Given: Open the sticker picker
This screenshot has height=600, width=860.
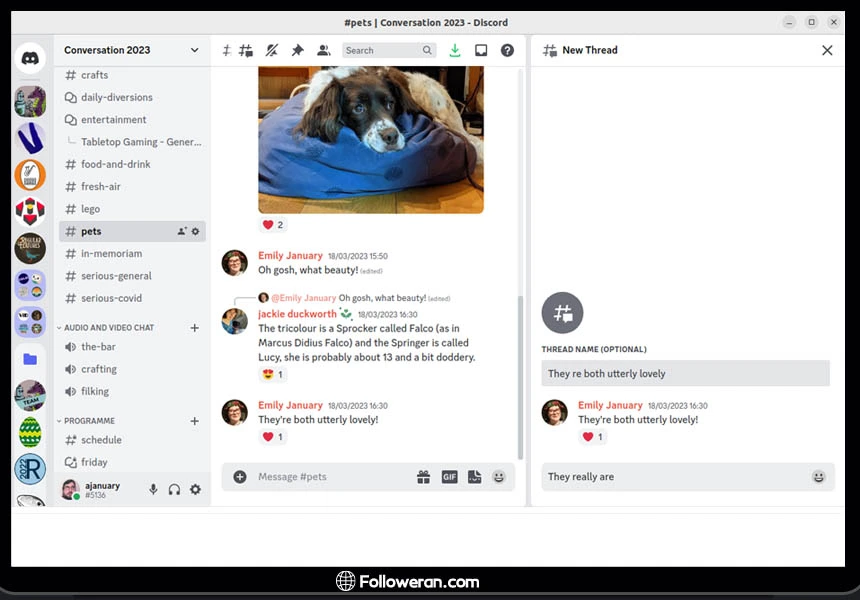Looking at the screenshot, I should [x=474, y=477].
